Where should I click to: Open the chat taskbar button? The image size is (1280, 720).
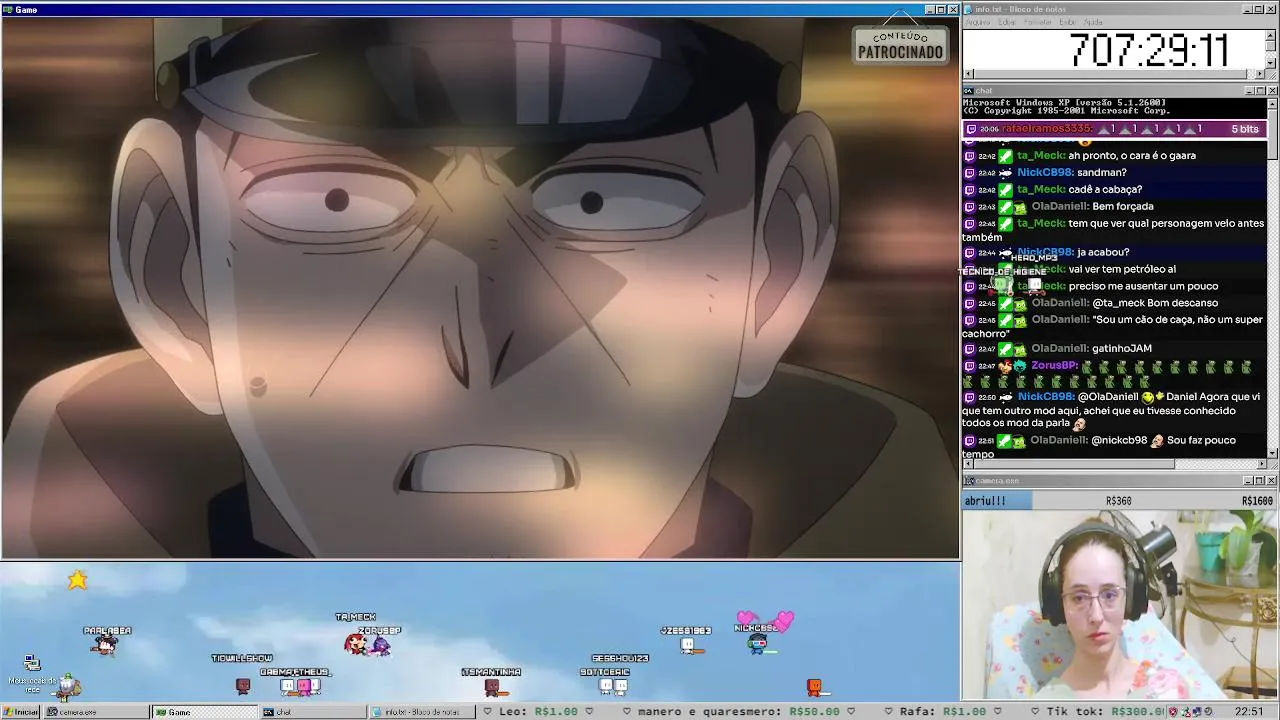(312, 712)
